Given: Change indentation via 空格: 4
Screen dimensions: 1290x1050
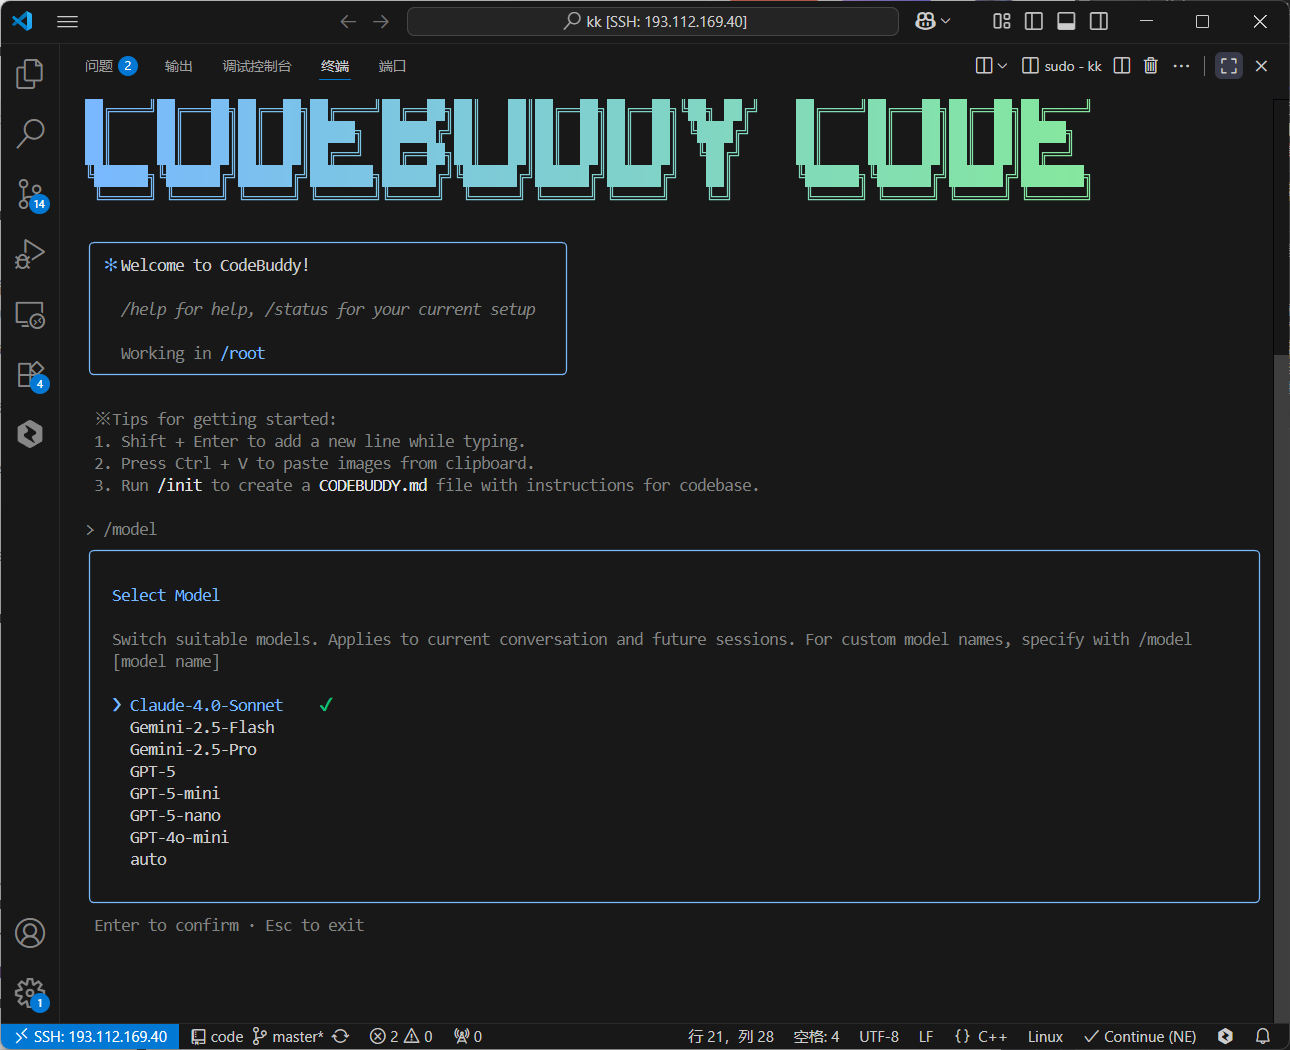Looking at the screenshot, I should 816,1036.
